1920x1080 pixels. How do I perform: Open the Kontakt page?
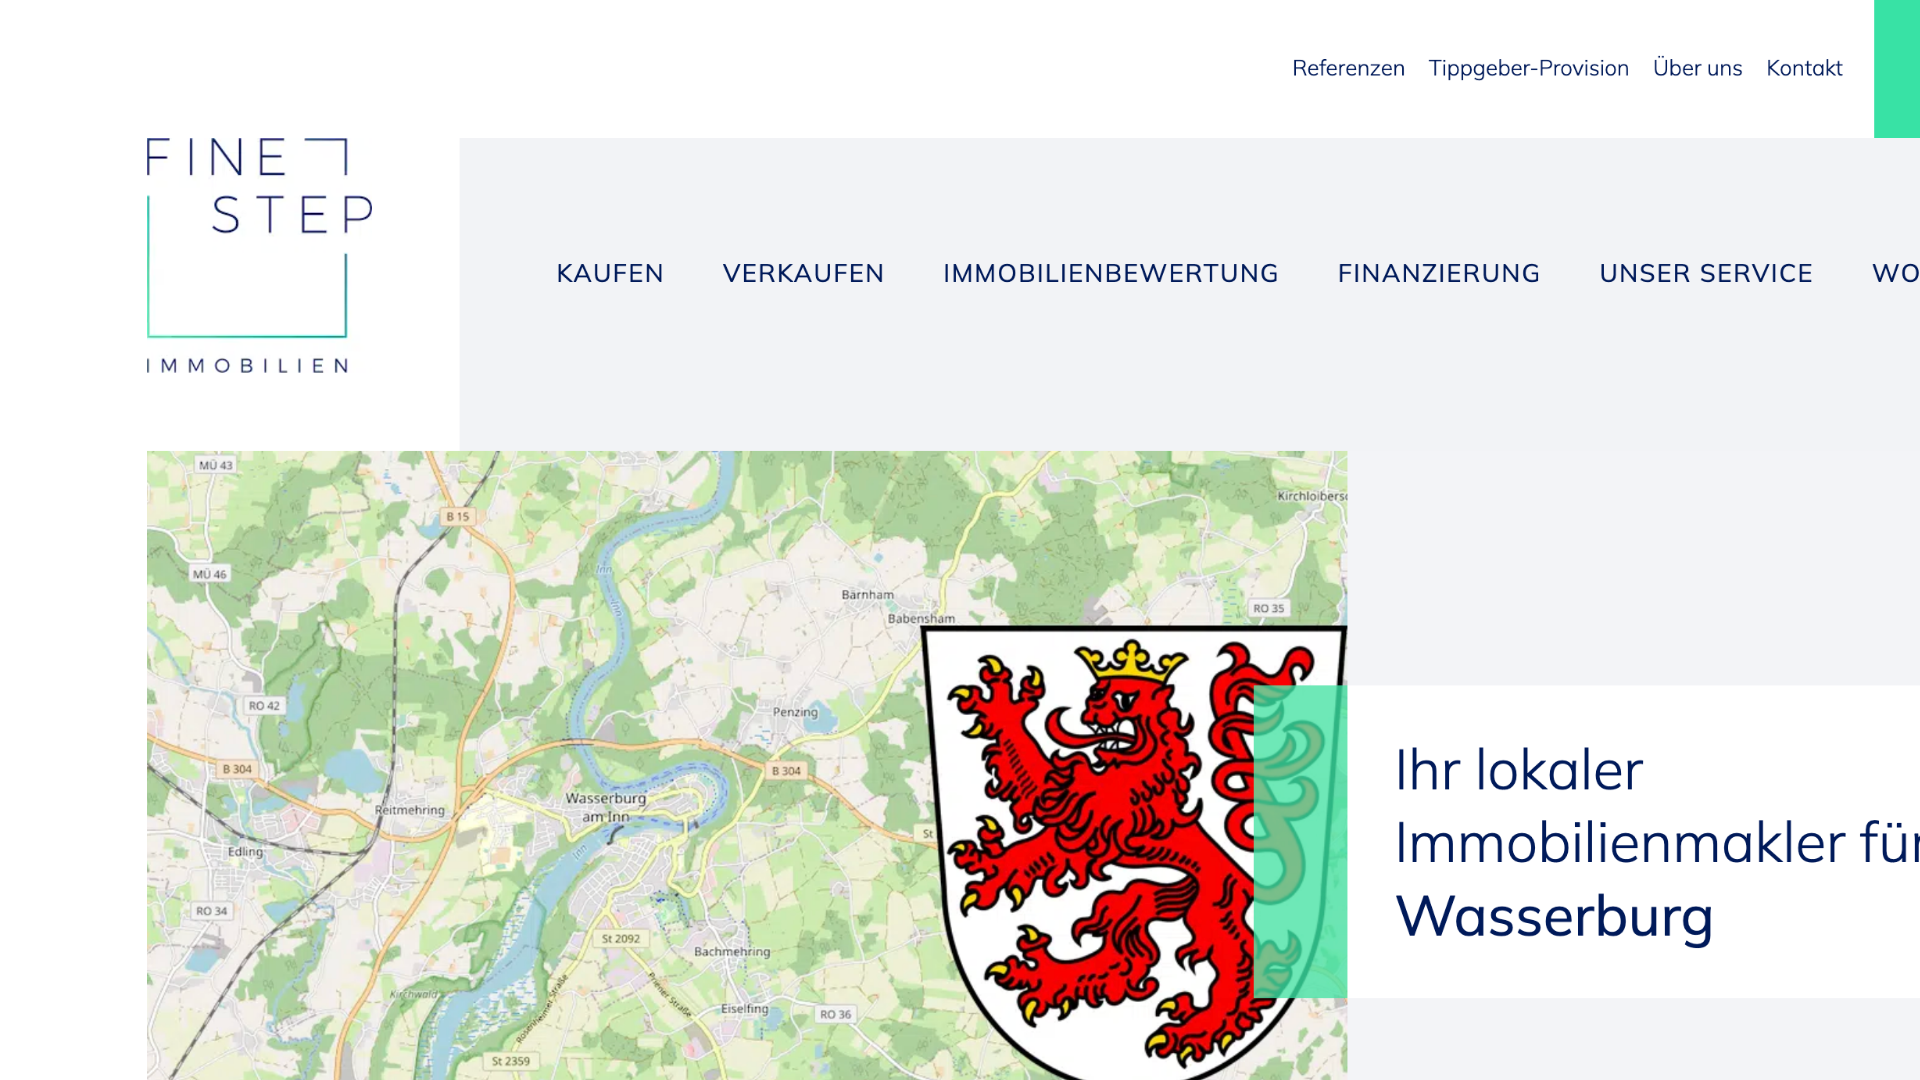tap(1804, 68)
